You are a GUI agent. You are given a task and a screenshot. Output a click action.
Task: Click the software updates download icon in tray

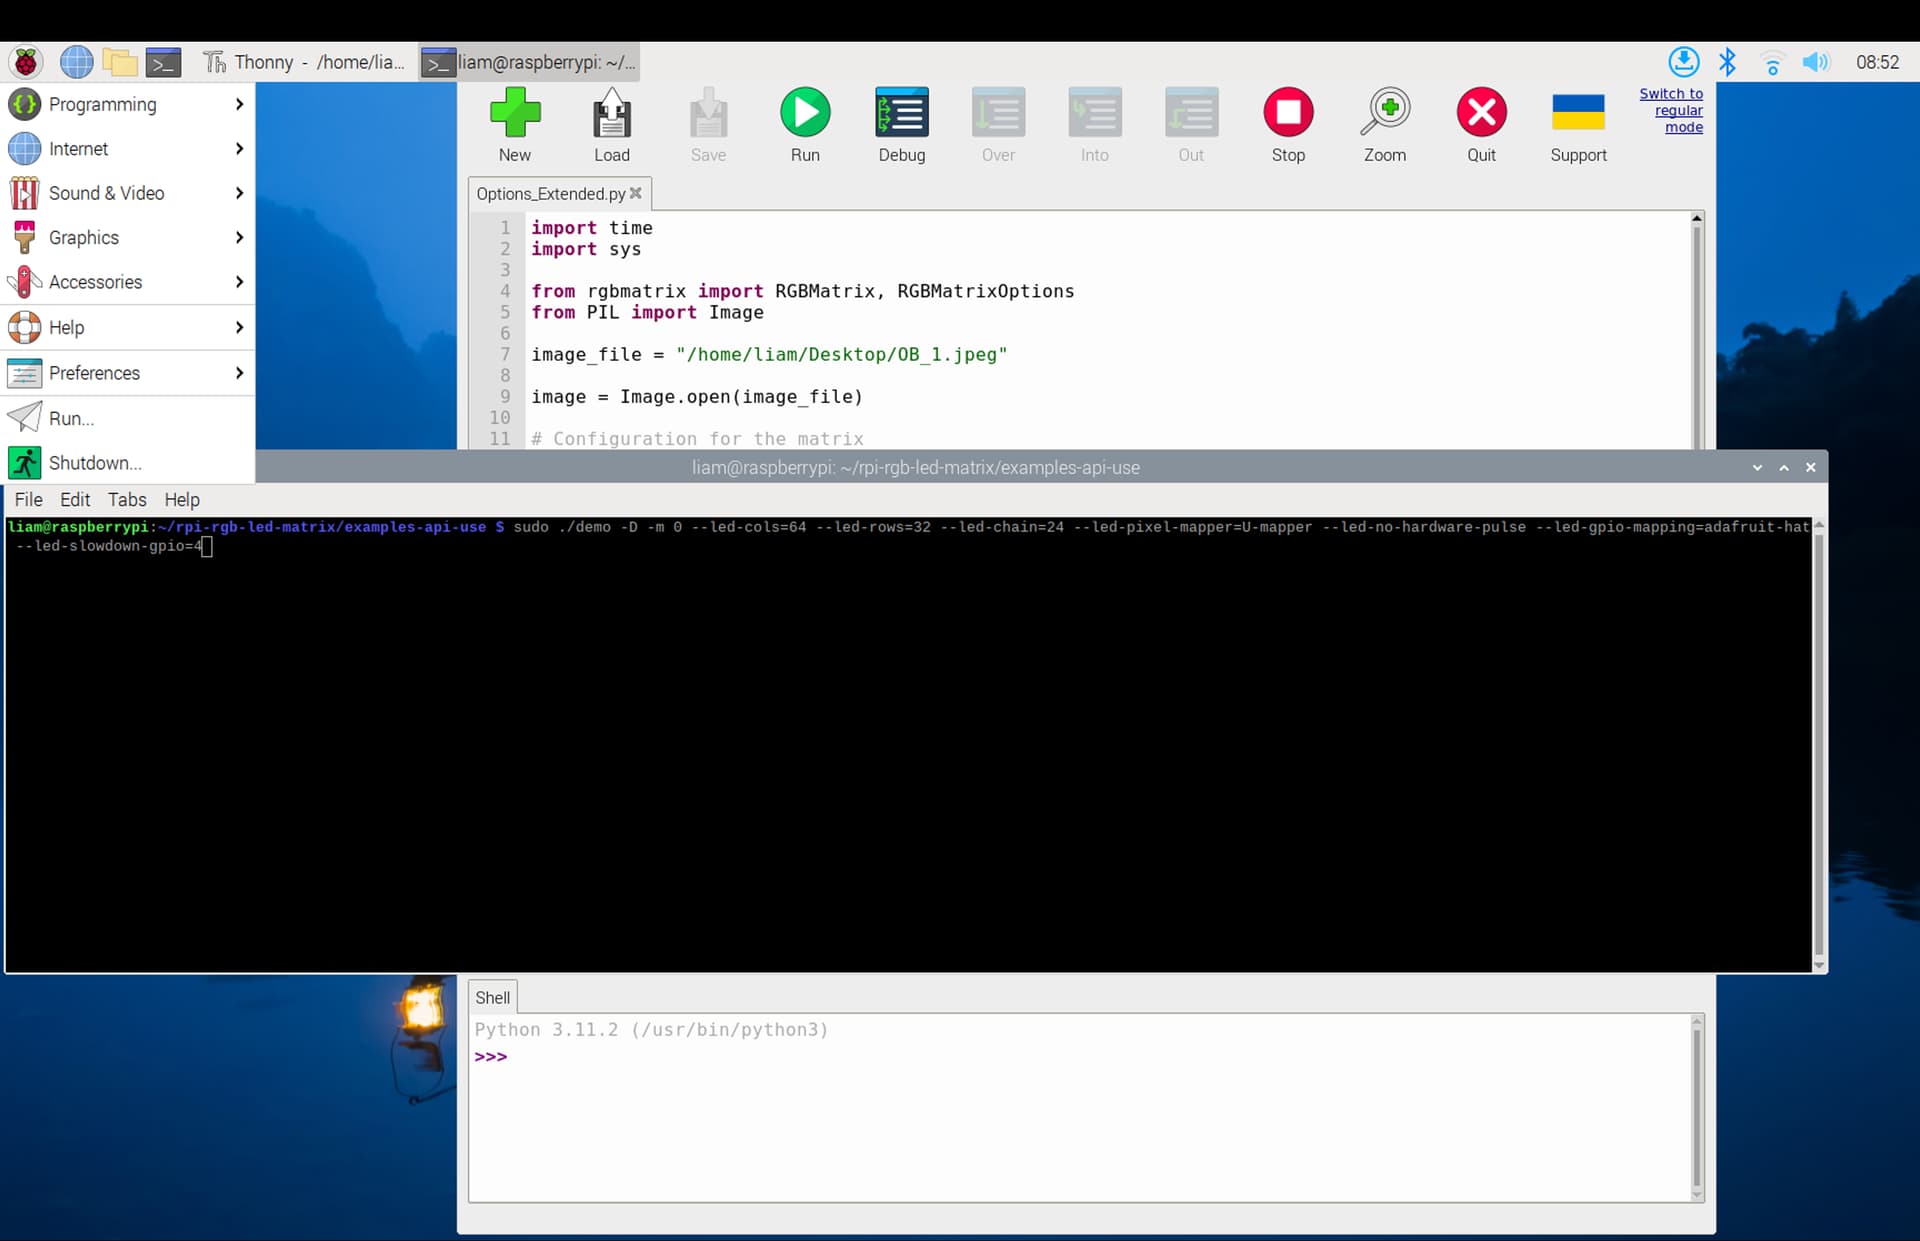pos(1684,61)
